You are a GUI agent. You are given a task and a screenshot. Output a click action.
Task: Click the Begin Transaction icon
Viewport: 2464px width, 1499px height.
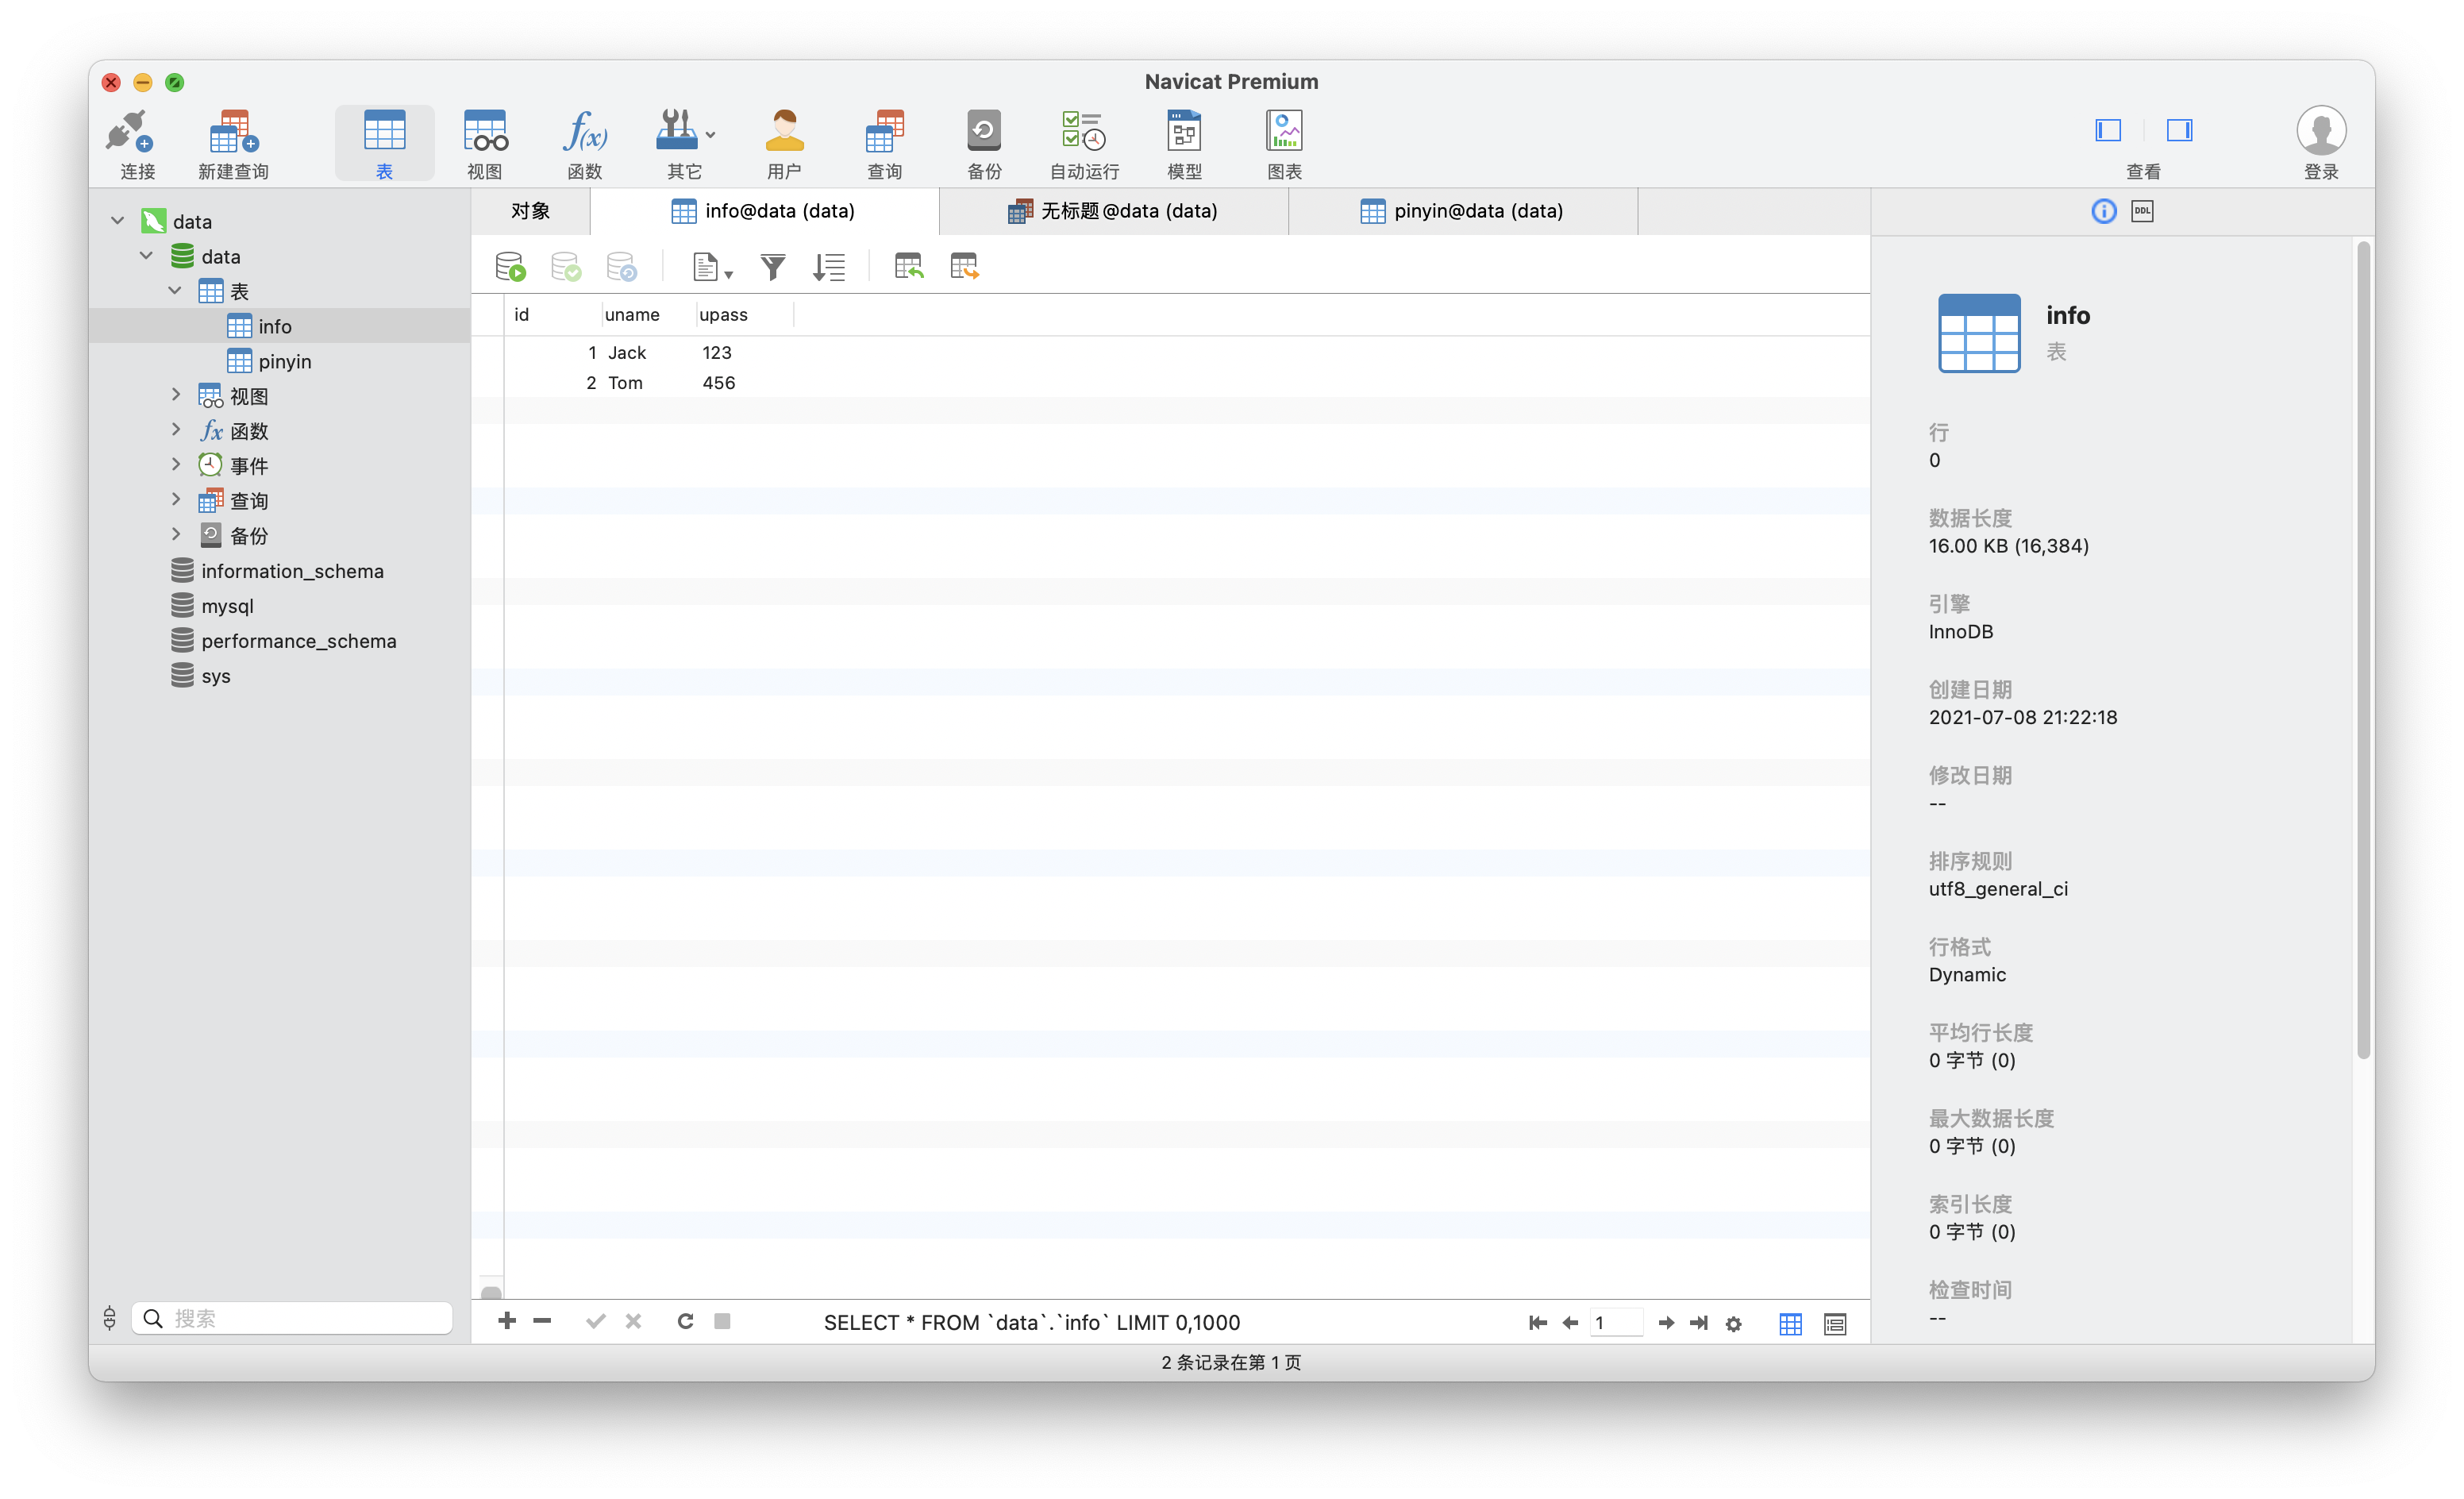(510, 267)
